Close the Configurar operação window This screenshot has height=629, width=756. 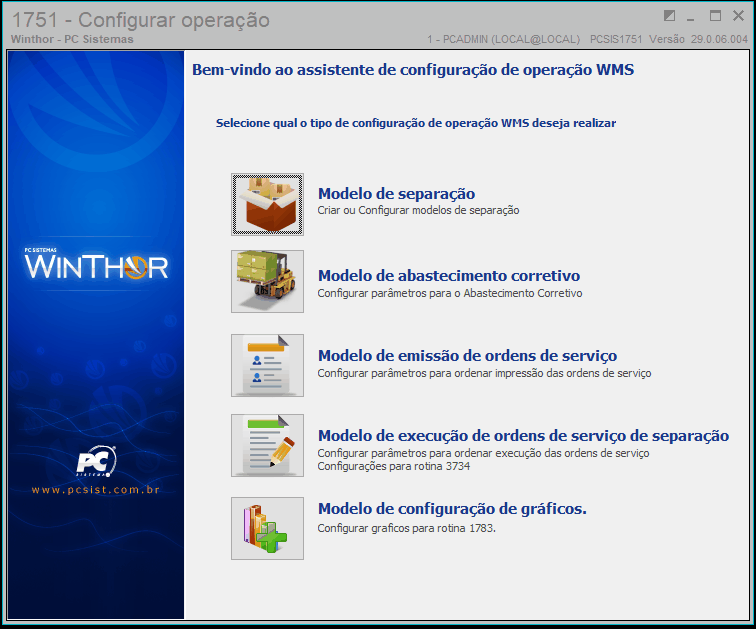pyautogui.click(x=738, y=16)
